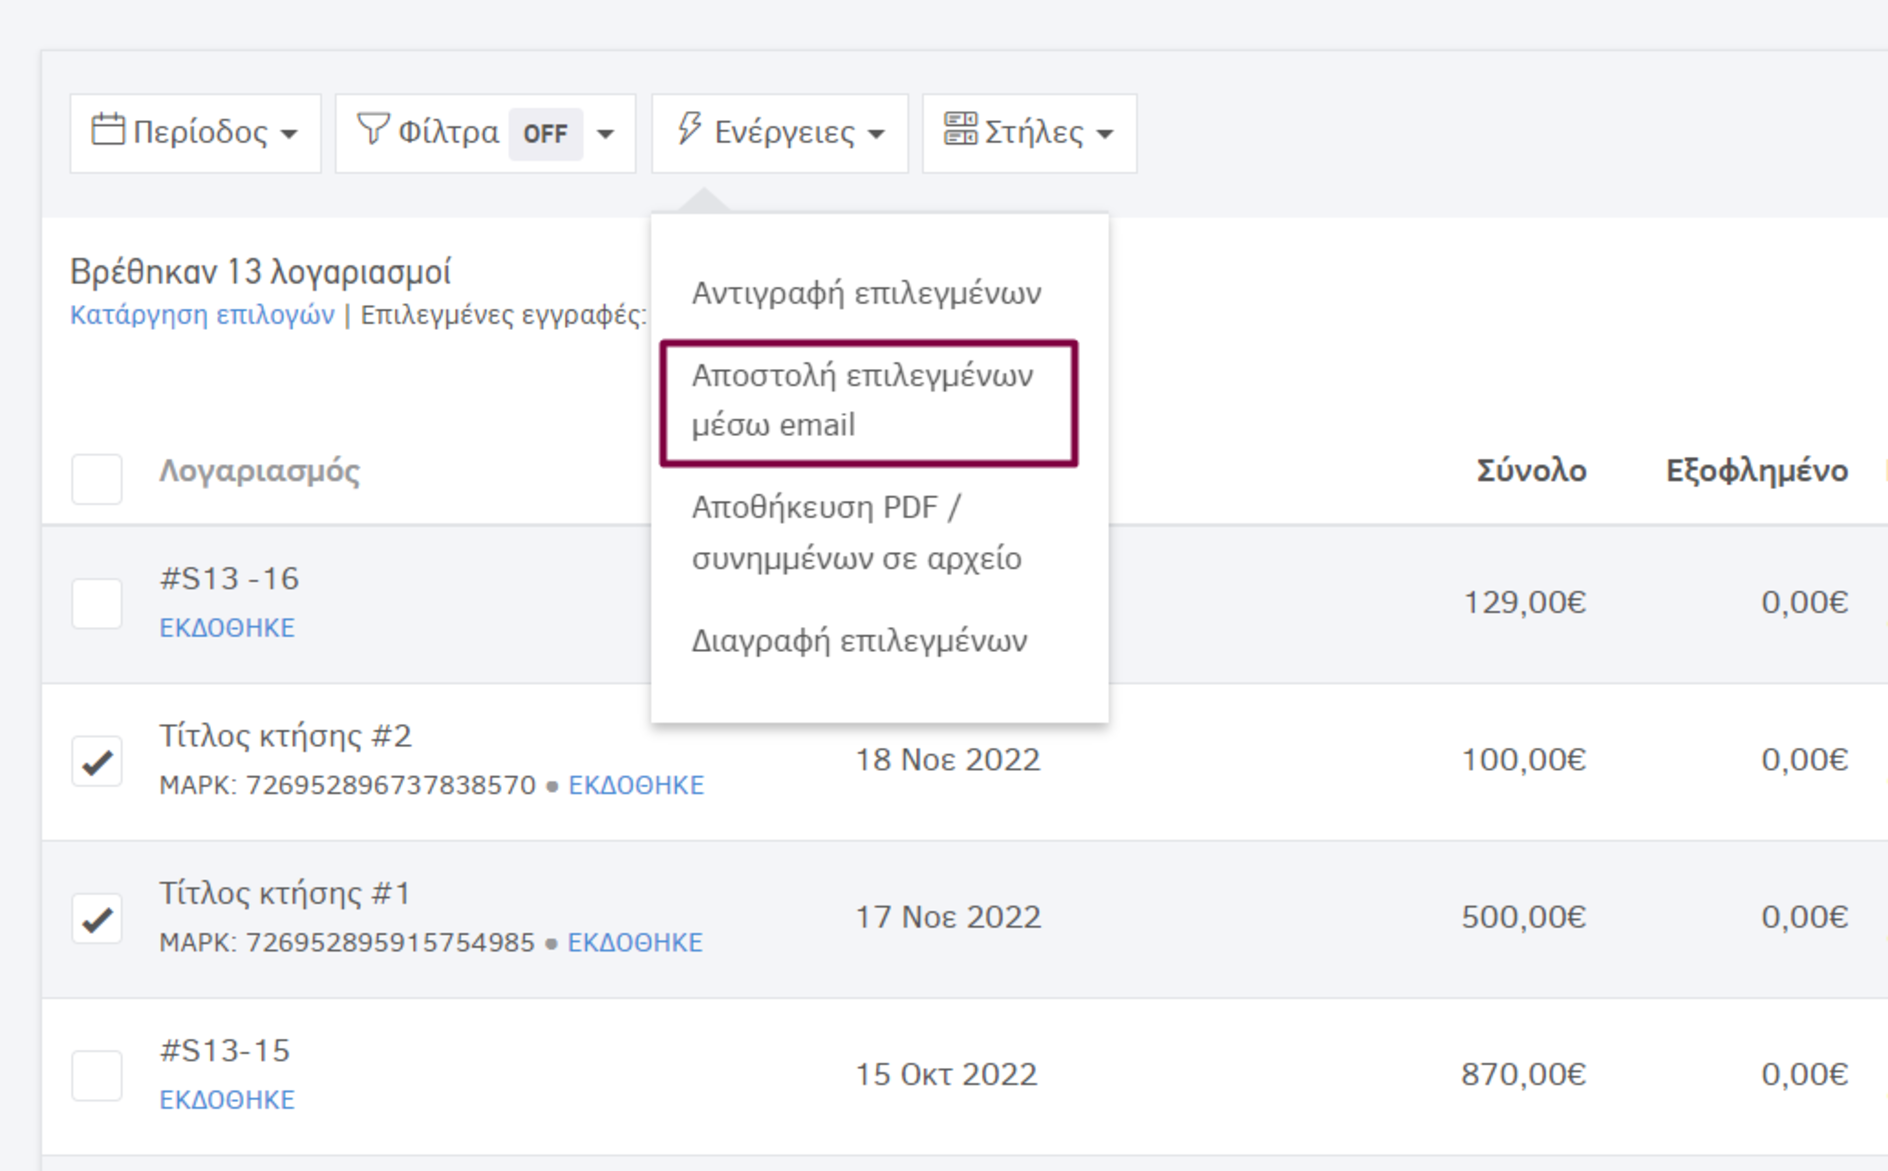
Task: Click the 15 Οκτ 2022 date cell
Action: [946, 1074]
